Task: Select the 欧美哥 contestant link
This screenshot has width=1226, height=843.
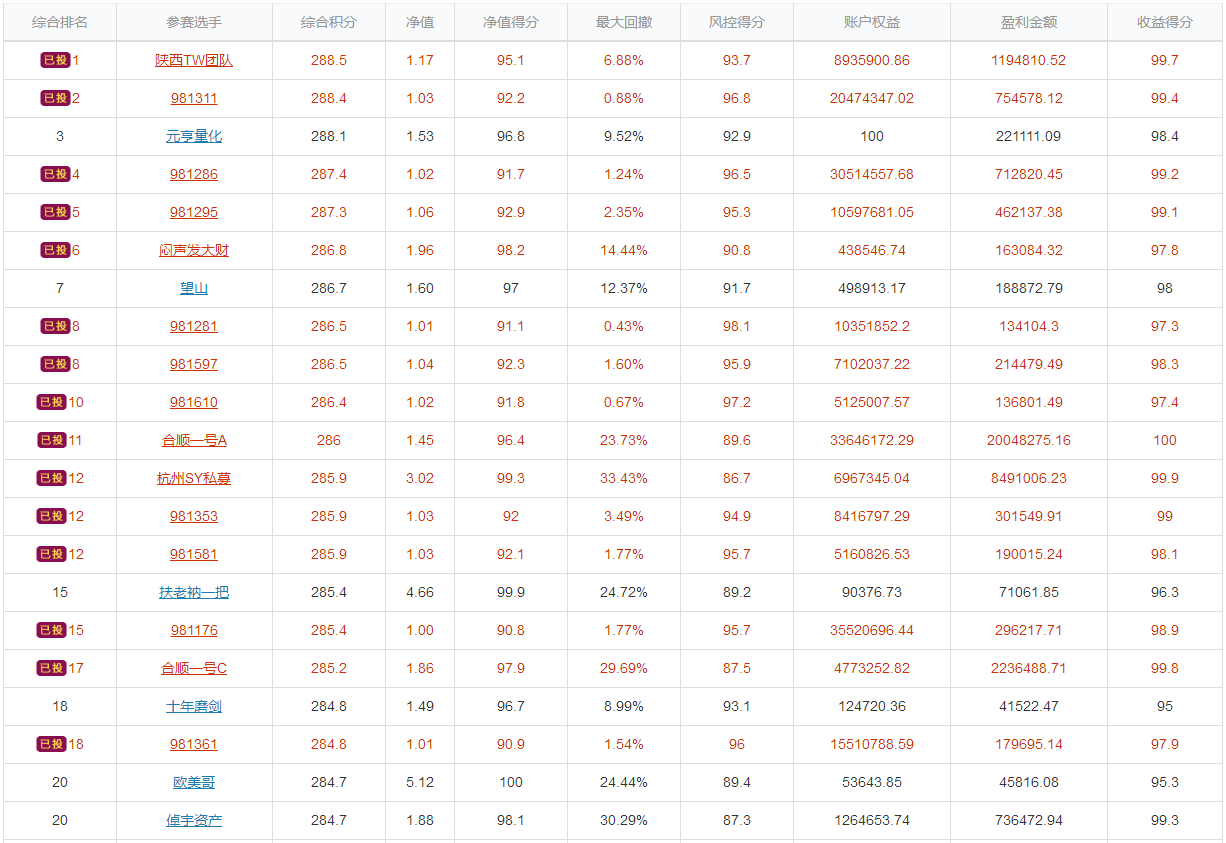Action: tap(194, 782)
